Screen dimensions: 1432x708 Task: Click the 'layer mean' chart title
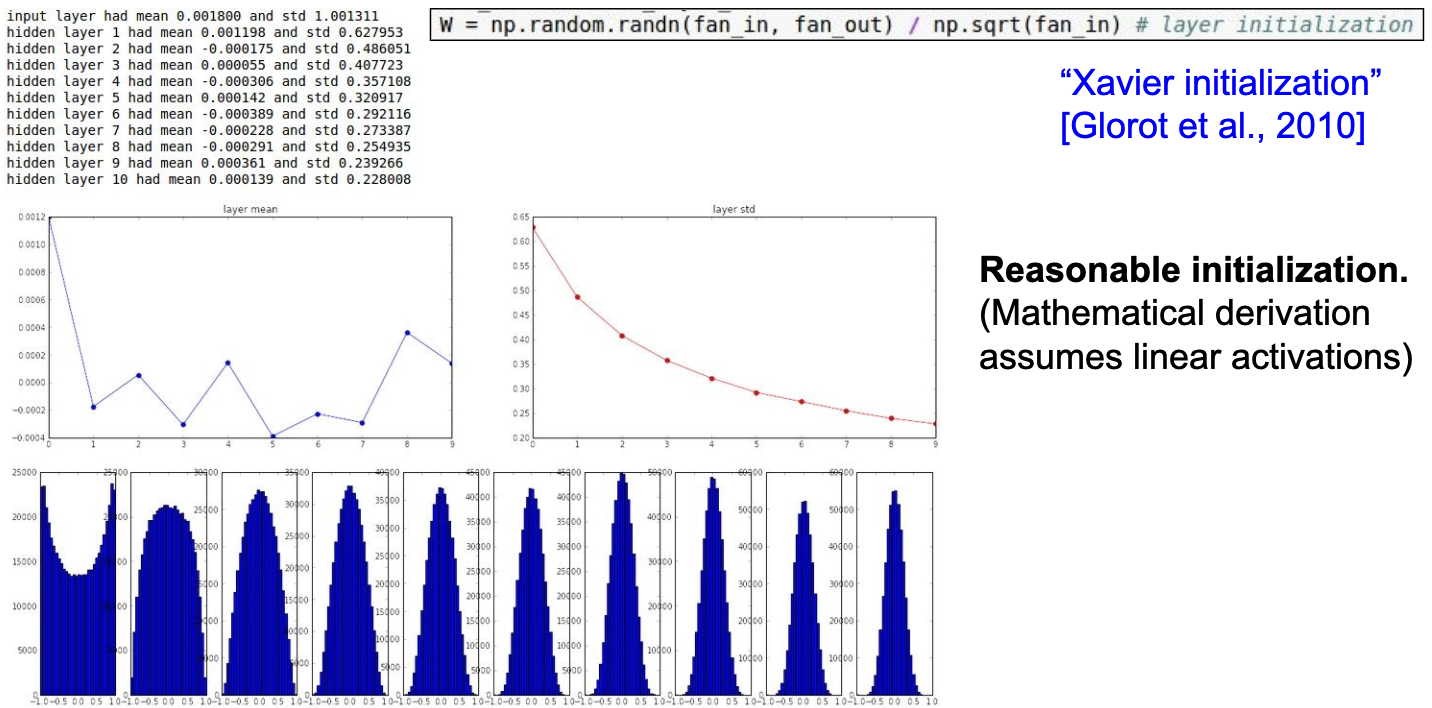[251, 209]
